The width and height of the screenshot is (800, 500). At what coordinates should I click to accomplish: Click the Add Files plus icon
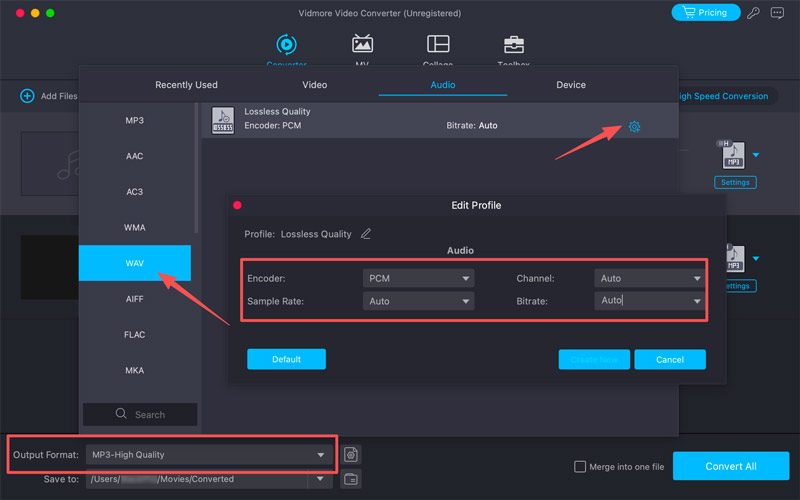click(x=27, y=96)
